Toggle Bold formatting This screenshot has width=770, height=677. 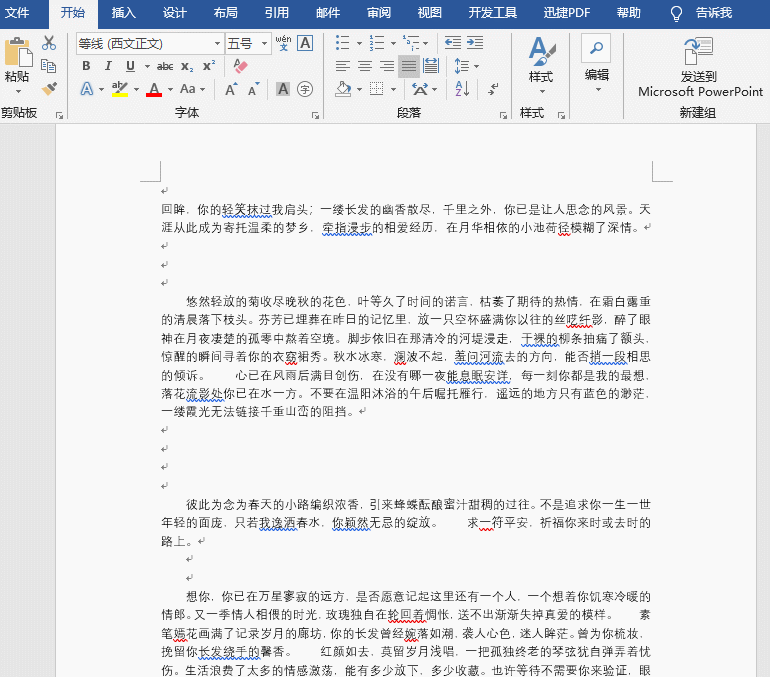coord(86,66)
